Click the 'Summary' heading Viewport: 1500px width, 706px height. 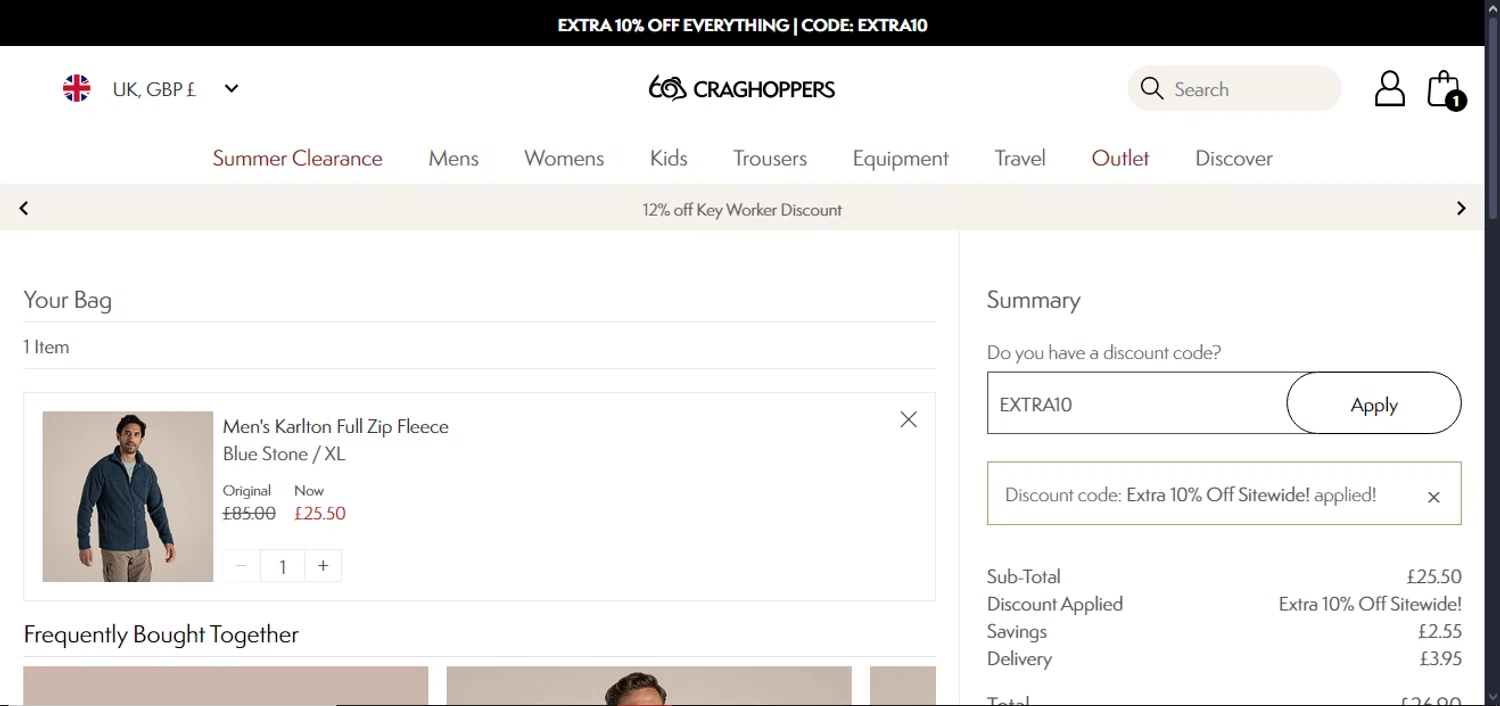pos(1033,300)
